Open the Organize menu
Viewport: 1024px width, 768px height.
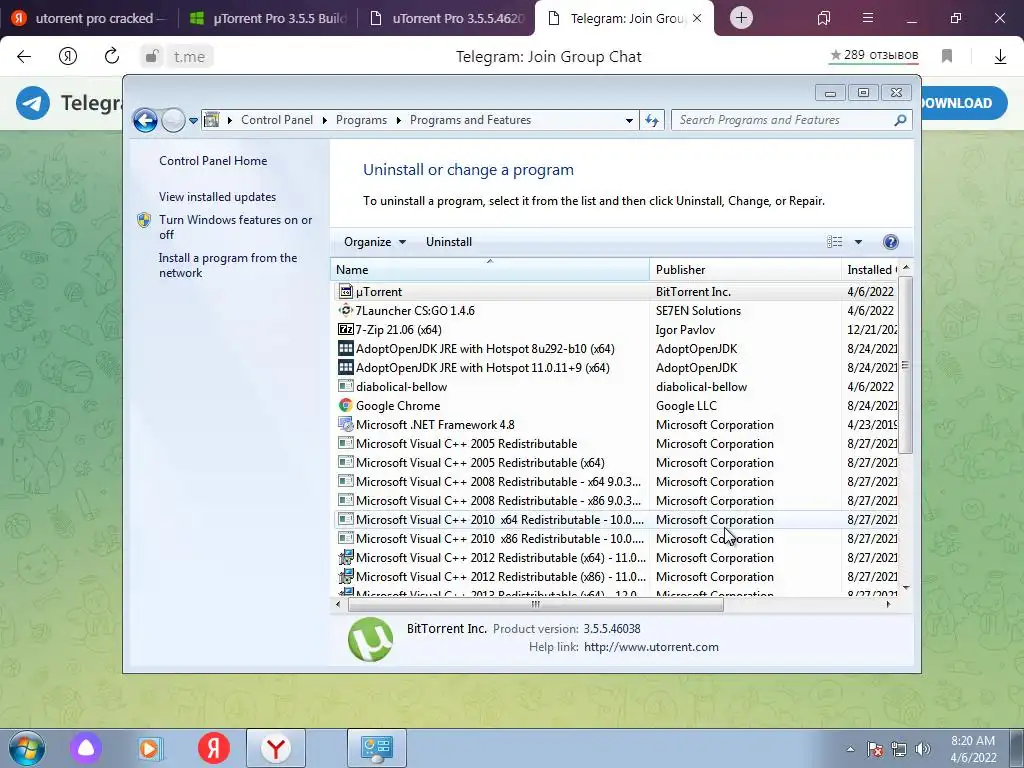click(x=375, y=242)
